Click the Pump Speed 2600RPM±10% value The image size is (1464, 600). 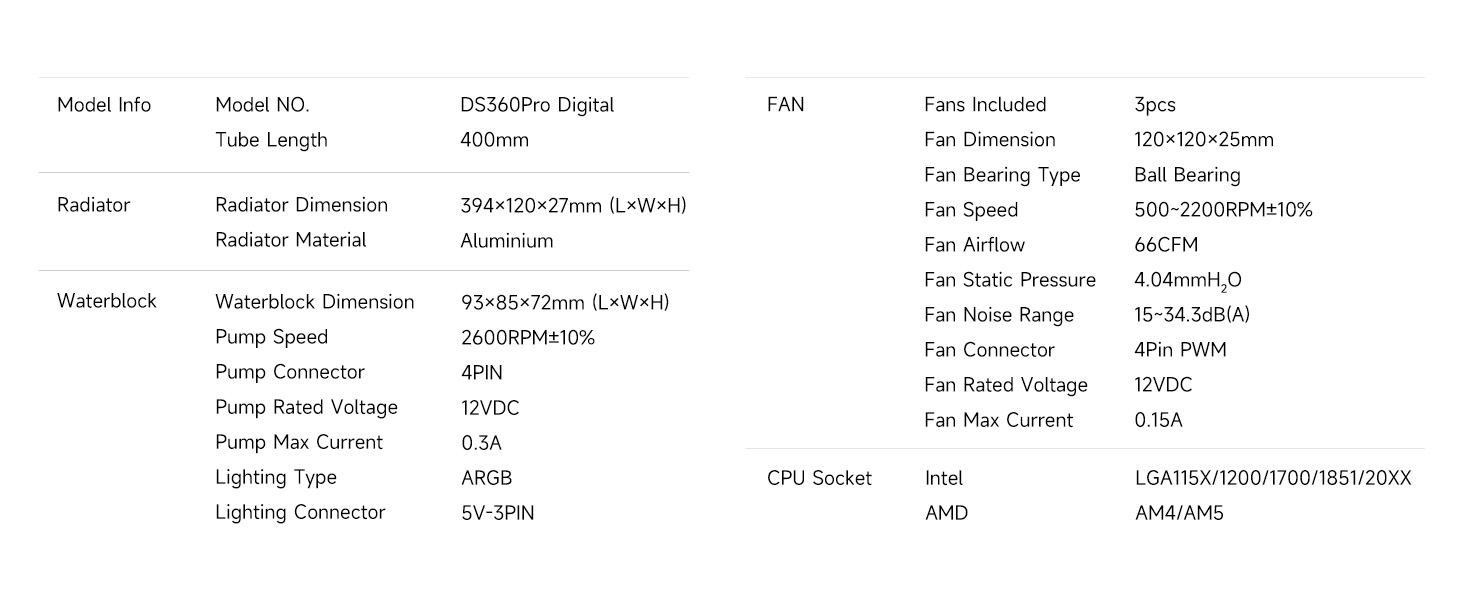[x=527, y=337]
